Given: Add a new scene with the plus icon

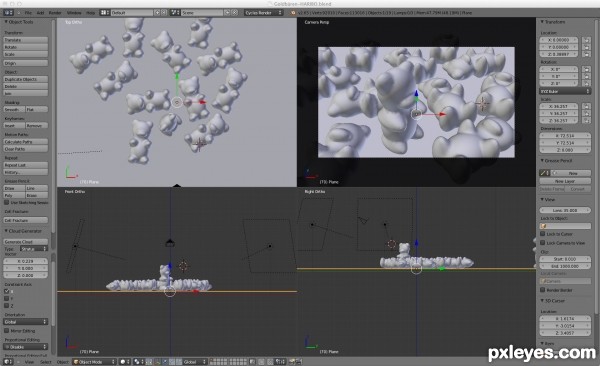Looking at the screenshot, I should pyautogui.click(x=227, y=13).
